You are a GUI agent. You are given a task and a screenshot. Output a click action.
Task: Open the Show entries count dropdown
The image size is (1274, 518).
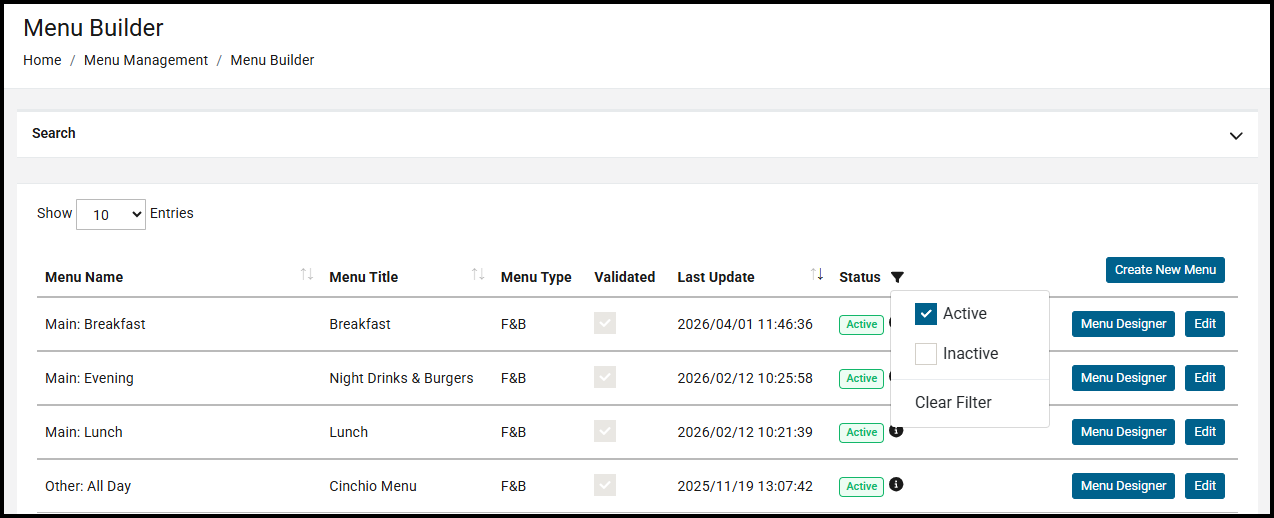point(111,214)
